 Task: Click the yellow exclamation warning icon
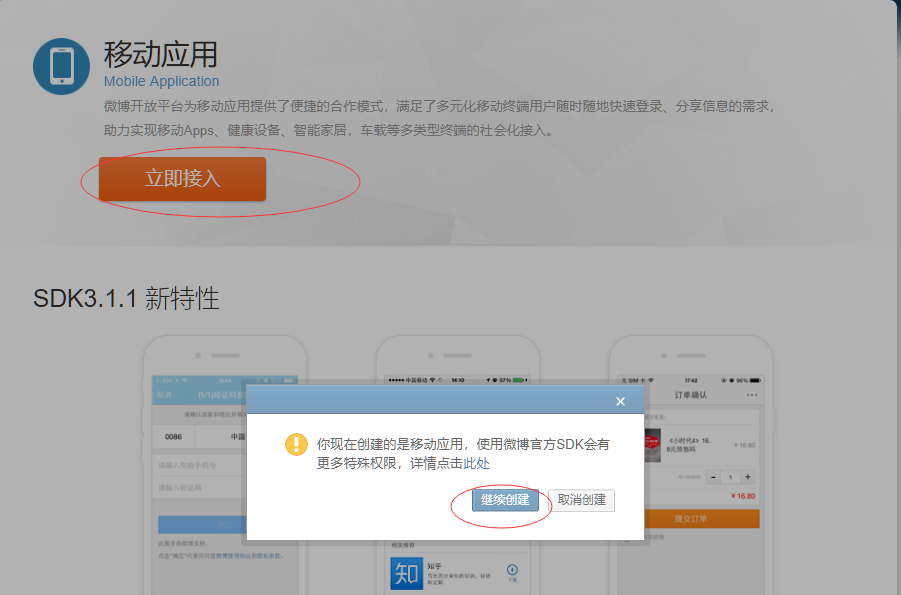pyautogui.click(x=297, y=444)
